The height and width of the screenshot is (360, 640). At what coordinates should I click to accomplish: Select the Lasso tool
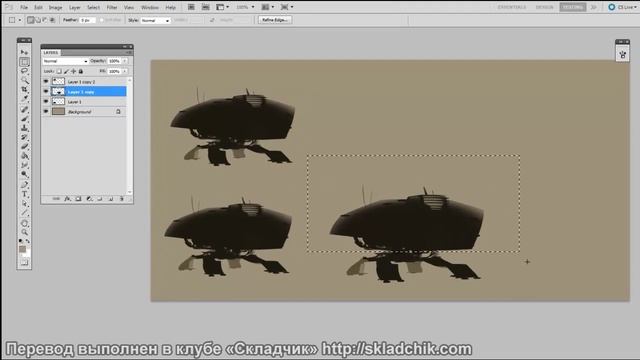[x=24, y=71]
